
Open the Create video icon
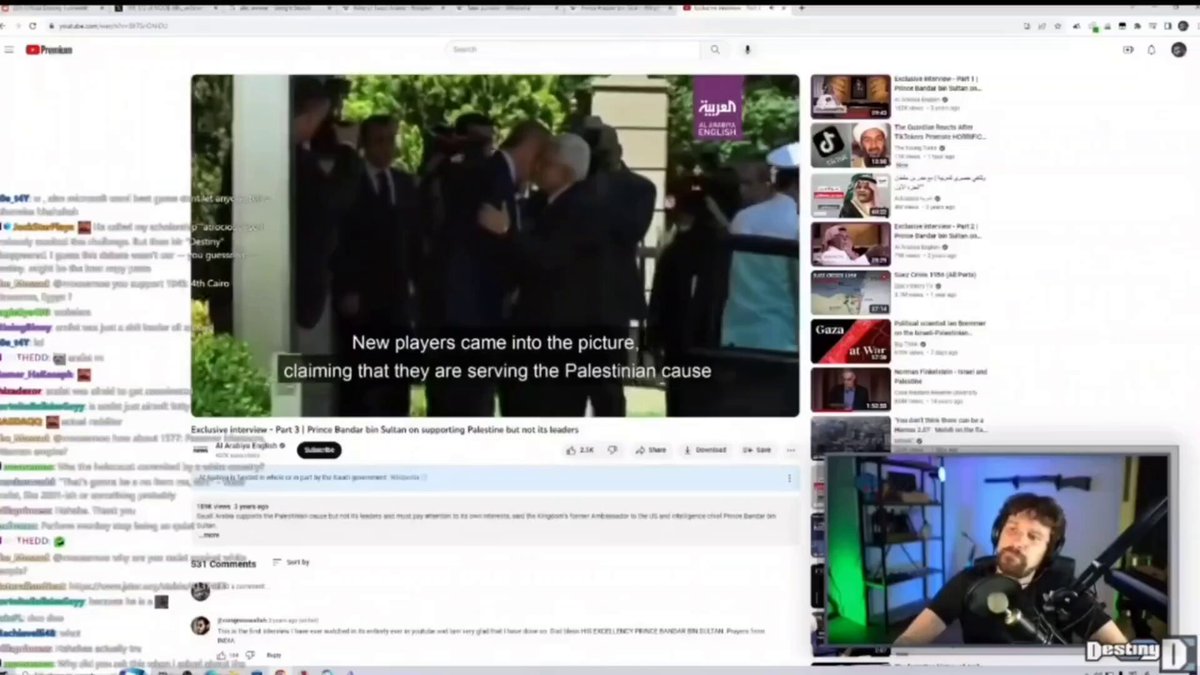click(1128, 49)
